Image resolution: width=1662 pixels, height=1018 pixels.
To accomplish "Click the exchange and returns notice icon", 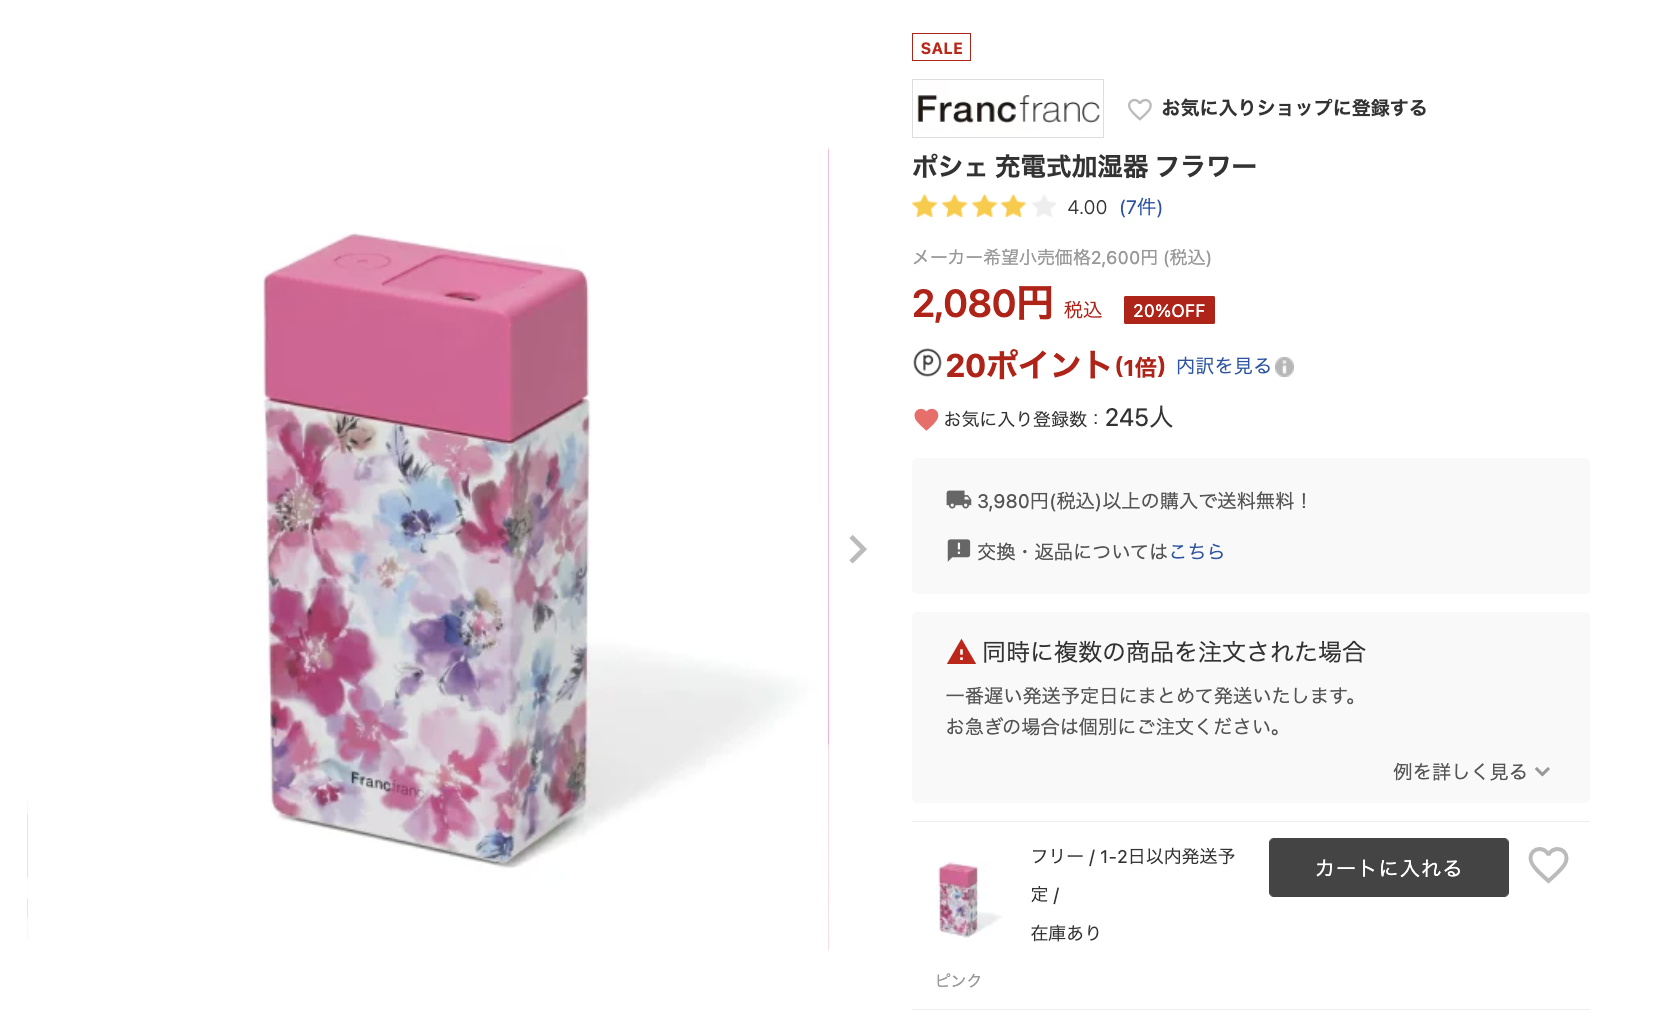I will point(958,550).
